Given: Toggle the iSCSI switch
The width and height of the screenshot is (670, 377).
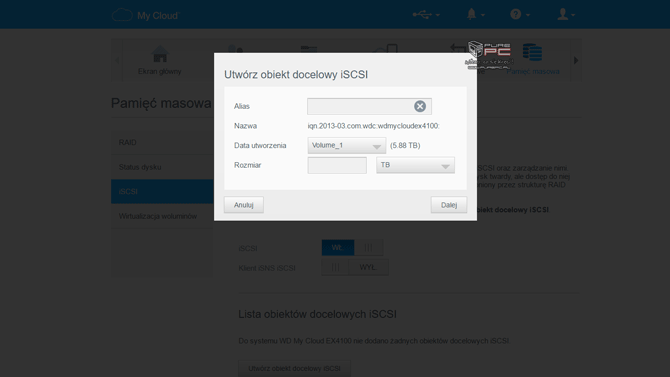Looking at the screenshot, I should 352,247.
